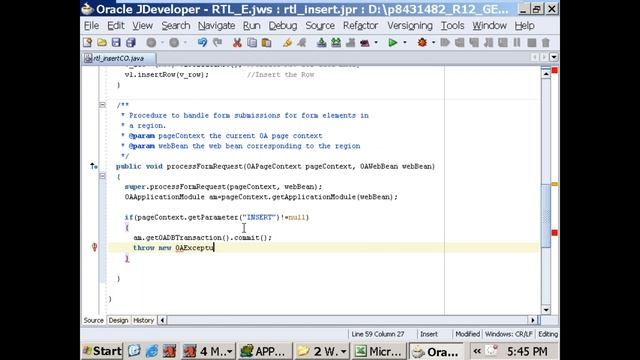Switch to the History tab
Image resolution: width=640 pixels, height=360 pixels.
(143, 320)
